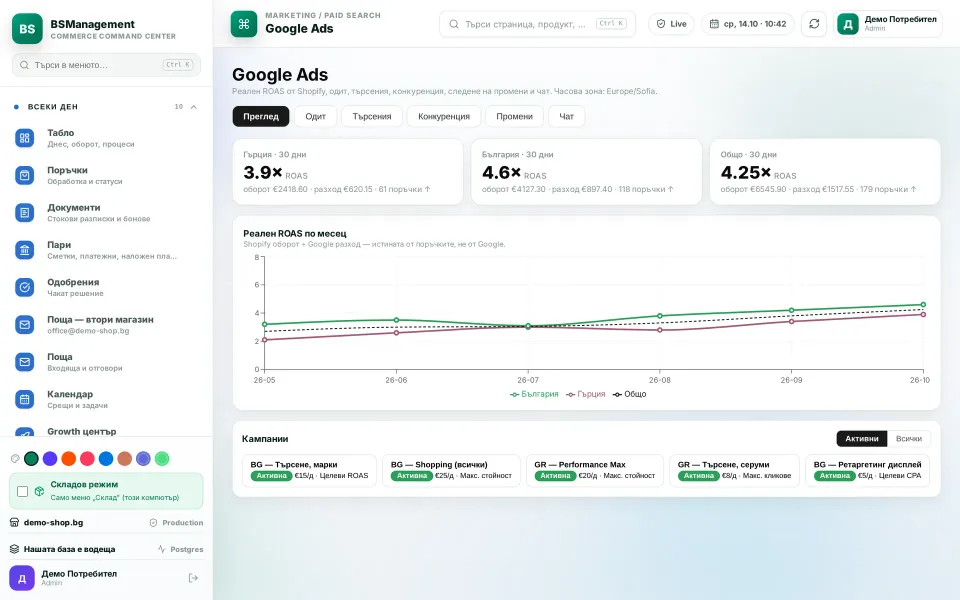Image resolution: width=960 pixels, height=600 pixels.
Task: Switch to the Промени tab
Action: [514, 116]
